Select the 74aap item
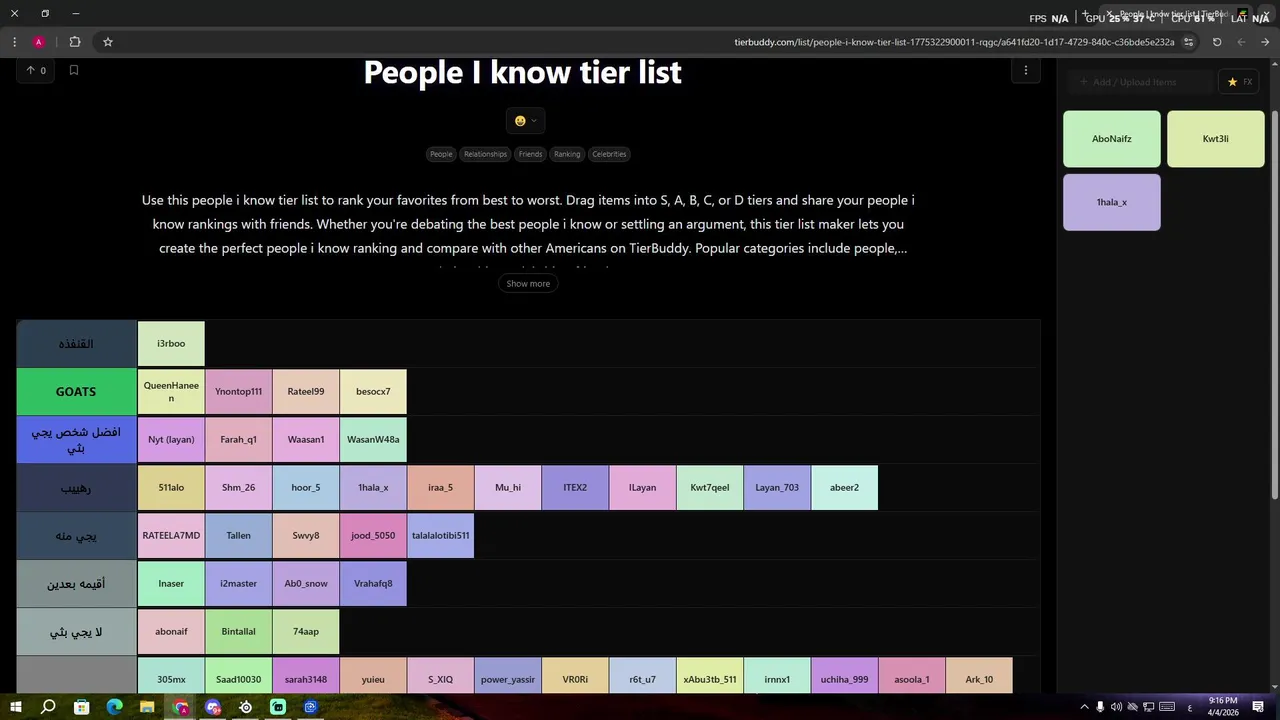 click(x=306, y=632)
